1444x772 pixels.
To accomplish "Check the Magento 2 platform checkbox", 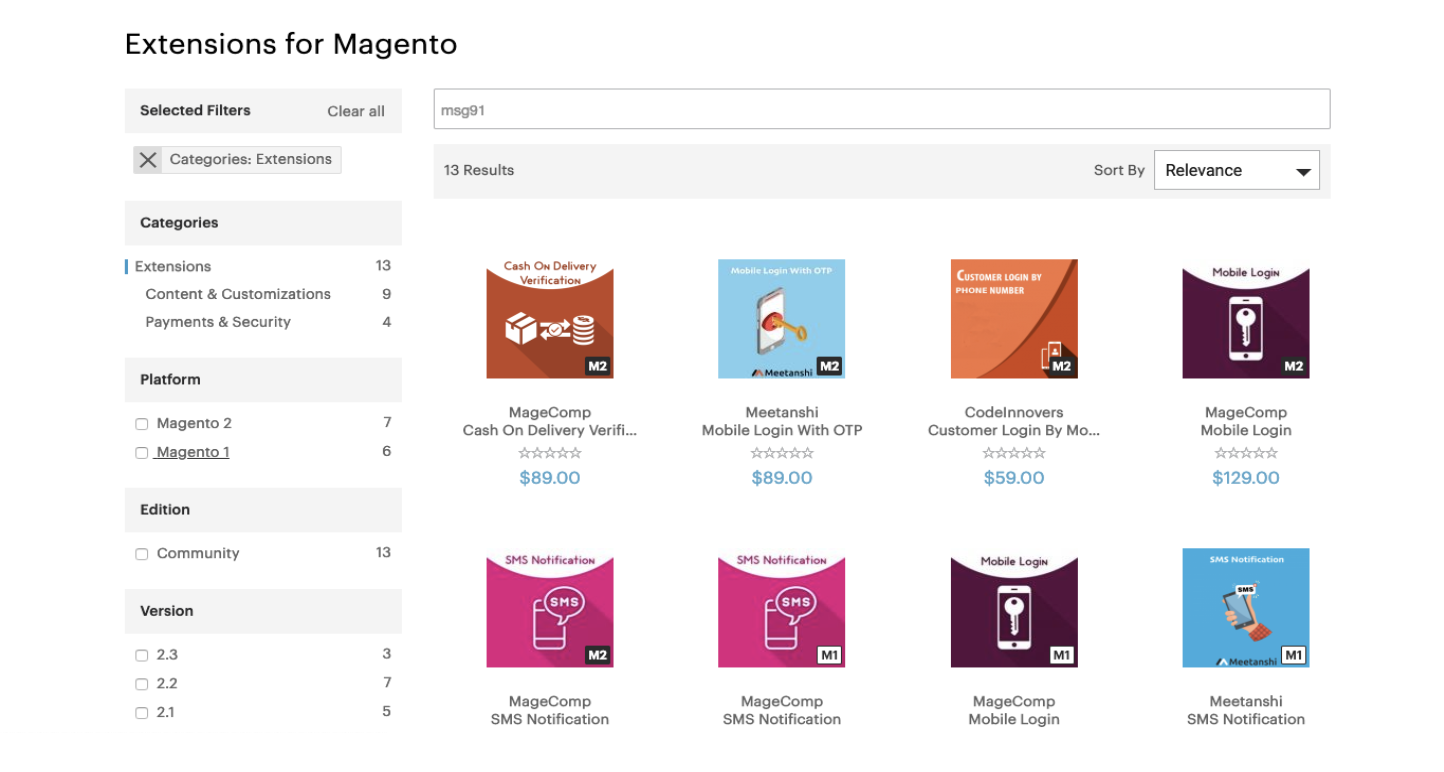I will click(x=142, y=424).
